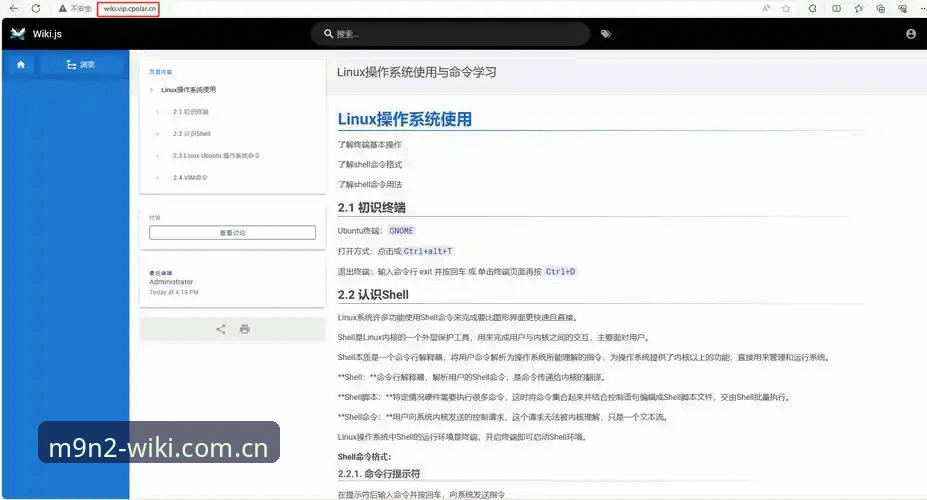Click the 2.1 初识终端 heading

[x=371, y=207]
